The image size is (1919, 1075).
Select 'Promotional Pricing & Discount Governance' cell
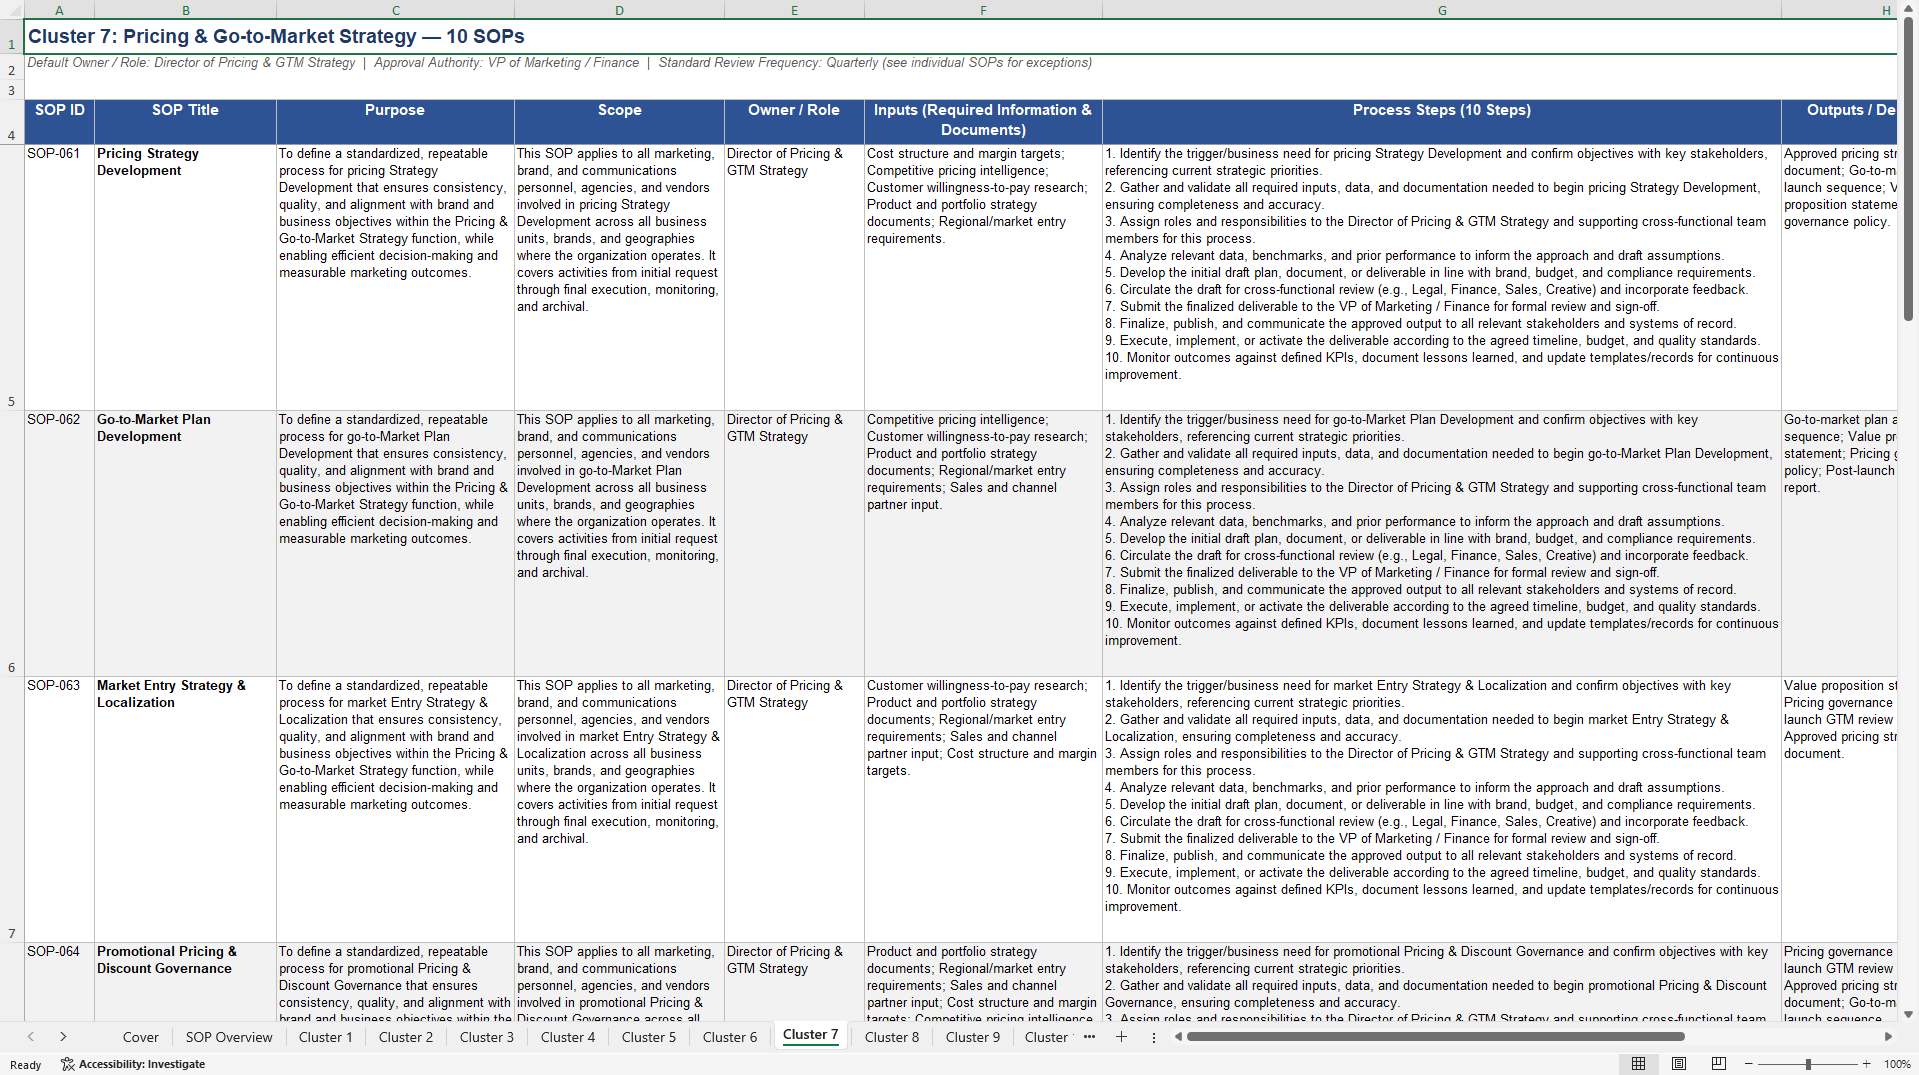[185, 982]
